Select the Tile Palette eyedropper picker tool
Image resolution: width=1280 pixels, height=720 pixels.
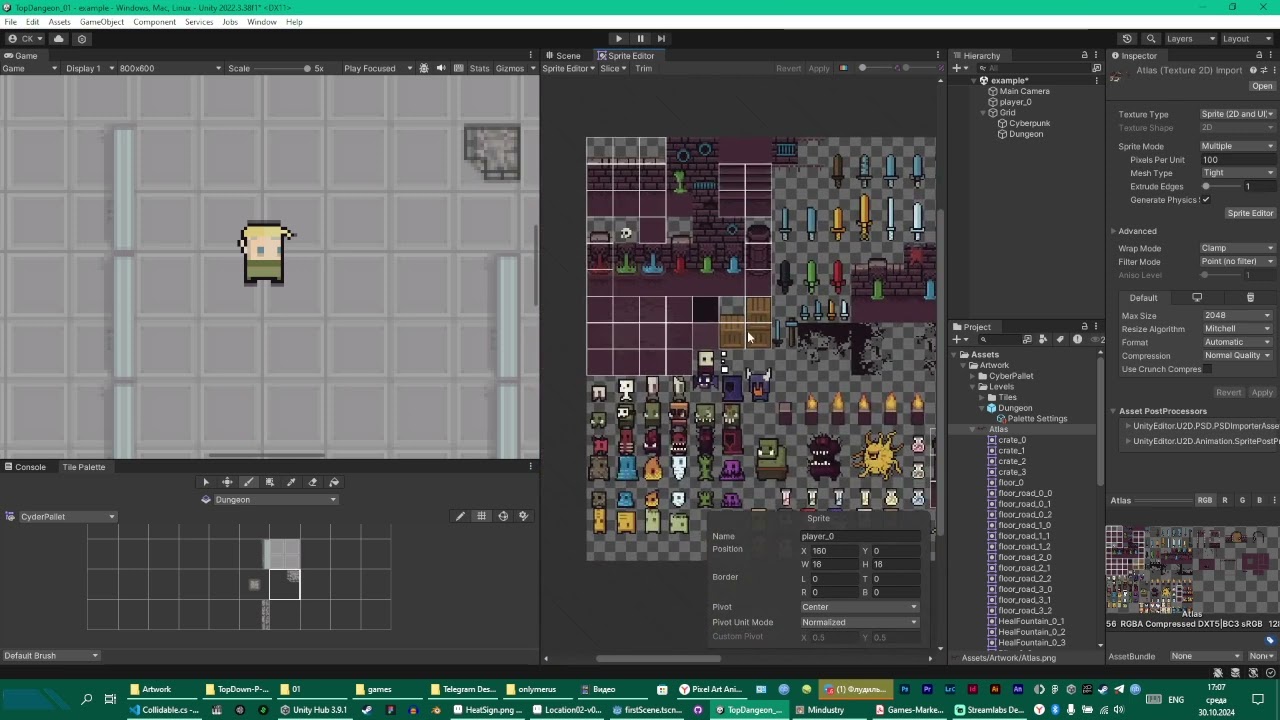(291, 482)
